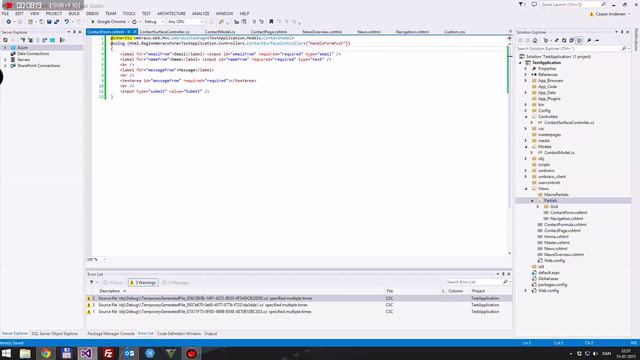640x360 pixels.
Task: Open the Package Manager Console tab
Action: click(111, 333)
